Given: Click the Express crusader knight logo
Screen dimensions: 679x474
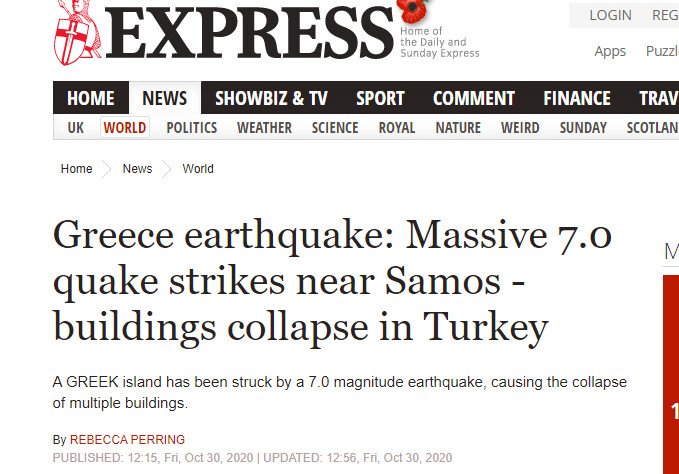Looking at the screenshot, I should (x=76, y=32).
